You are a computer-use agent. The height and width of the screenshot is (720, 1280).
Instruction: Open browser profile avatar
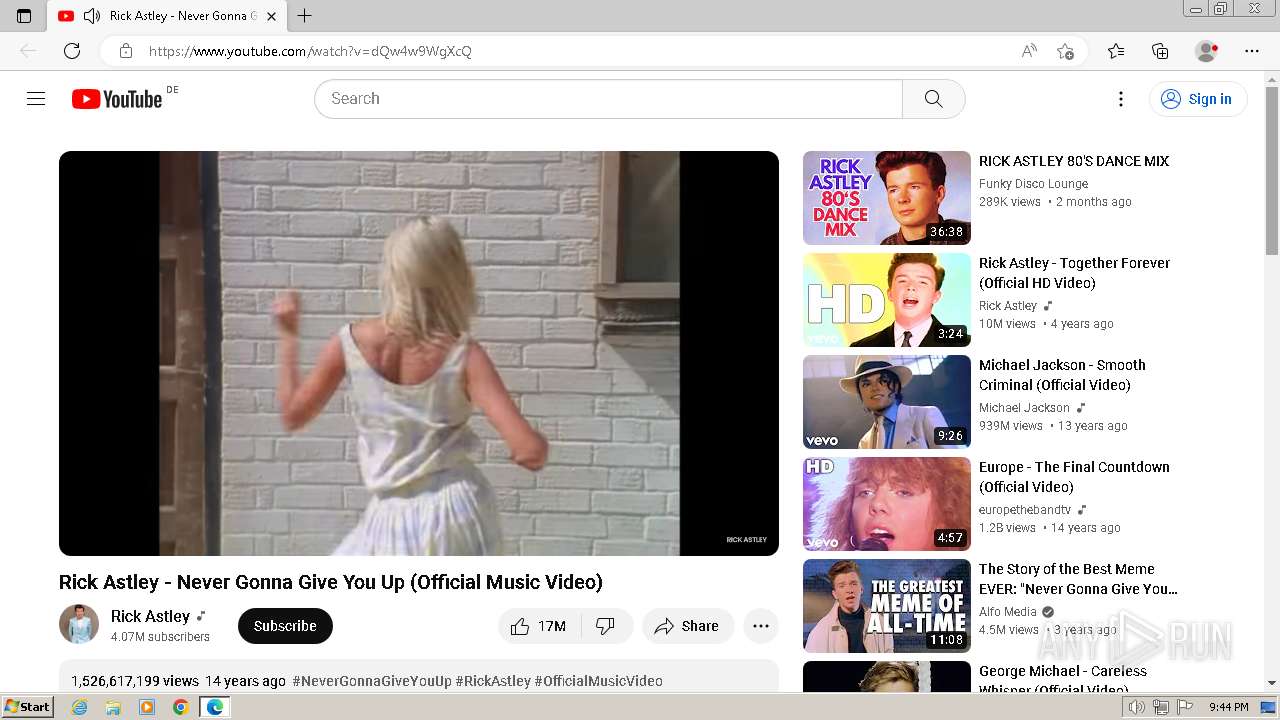point(1207,51)
